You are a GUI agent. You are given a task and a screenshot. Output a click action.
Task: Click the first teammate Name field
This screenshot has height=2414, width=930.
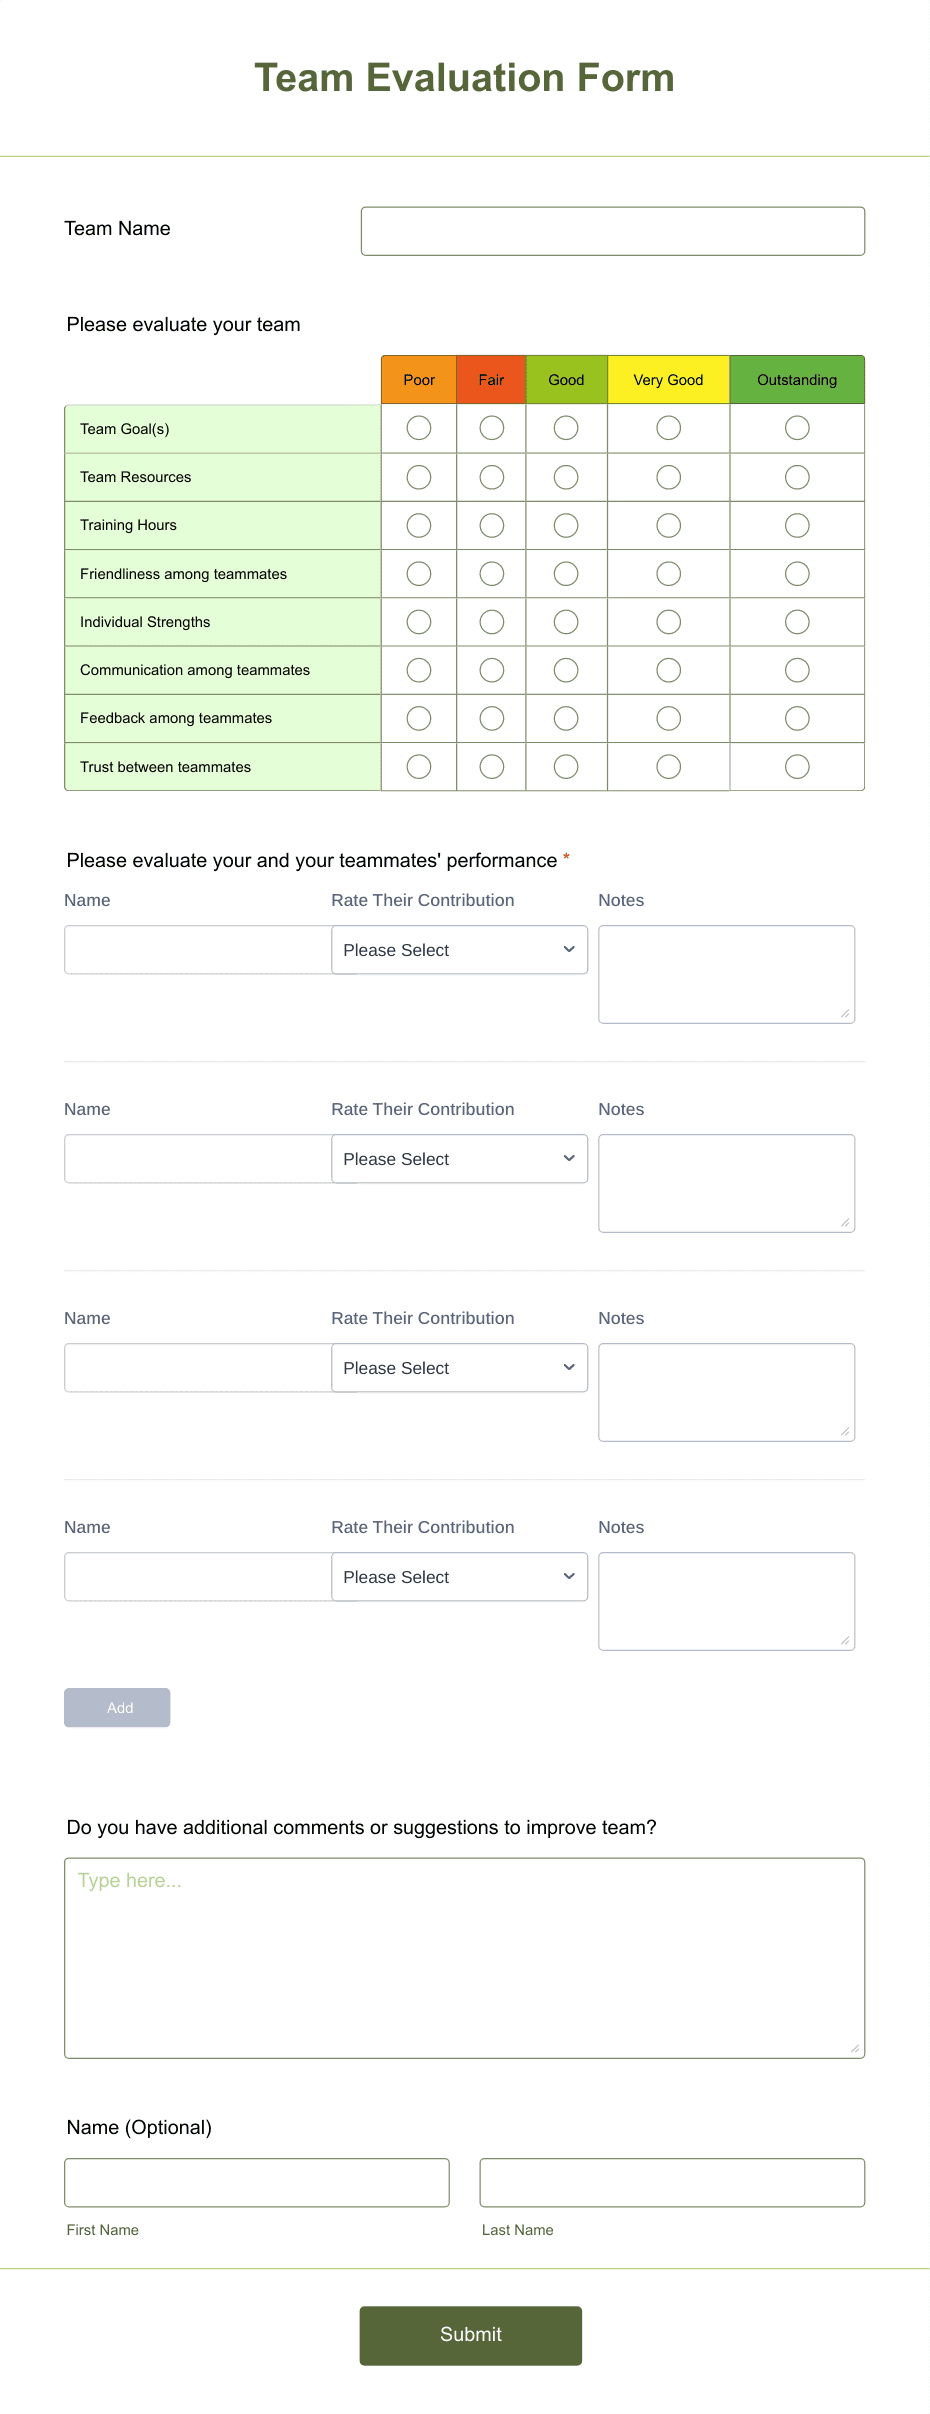[197, 949]
